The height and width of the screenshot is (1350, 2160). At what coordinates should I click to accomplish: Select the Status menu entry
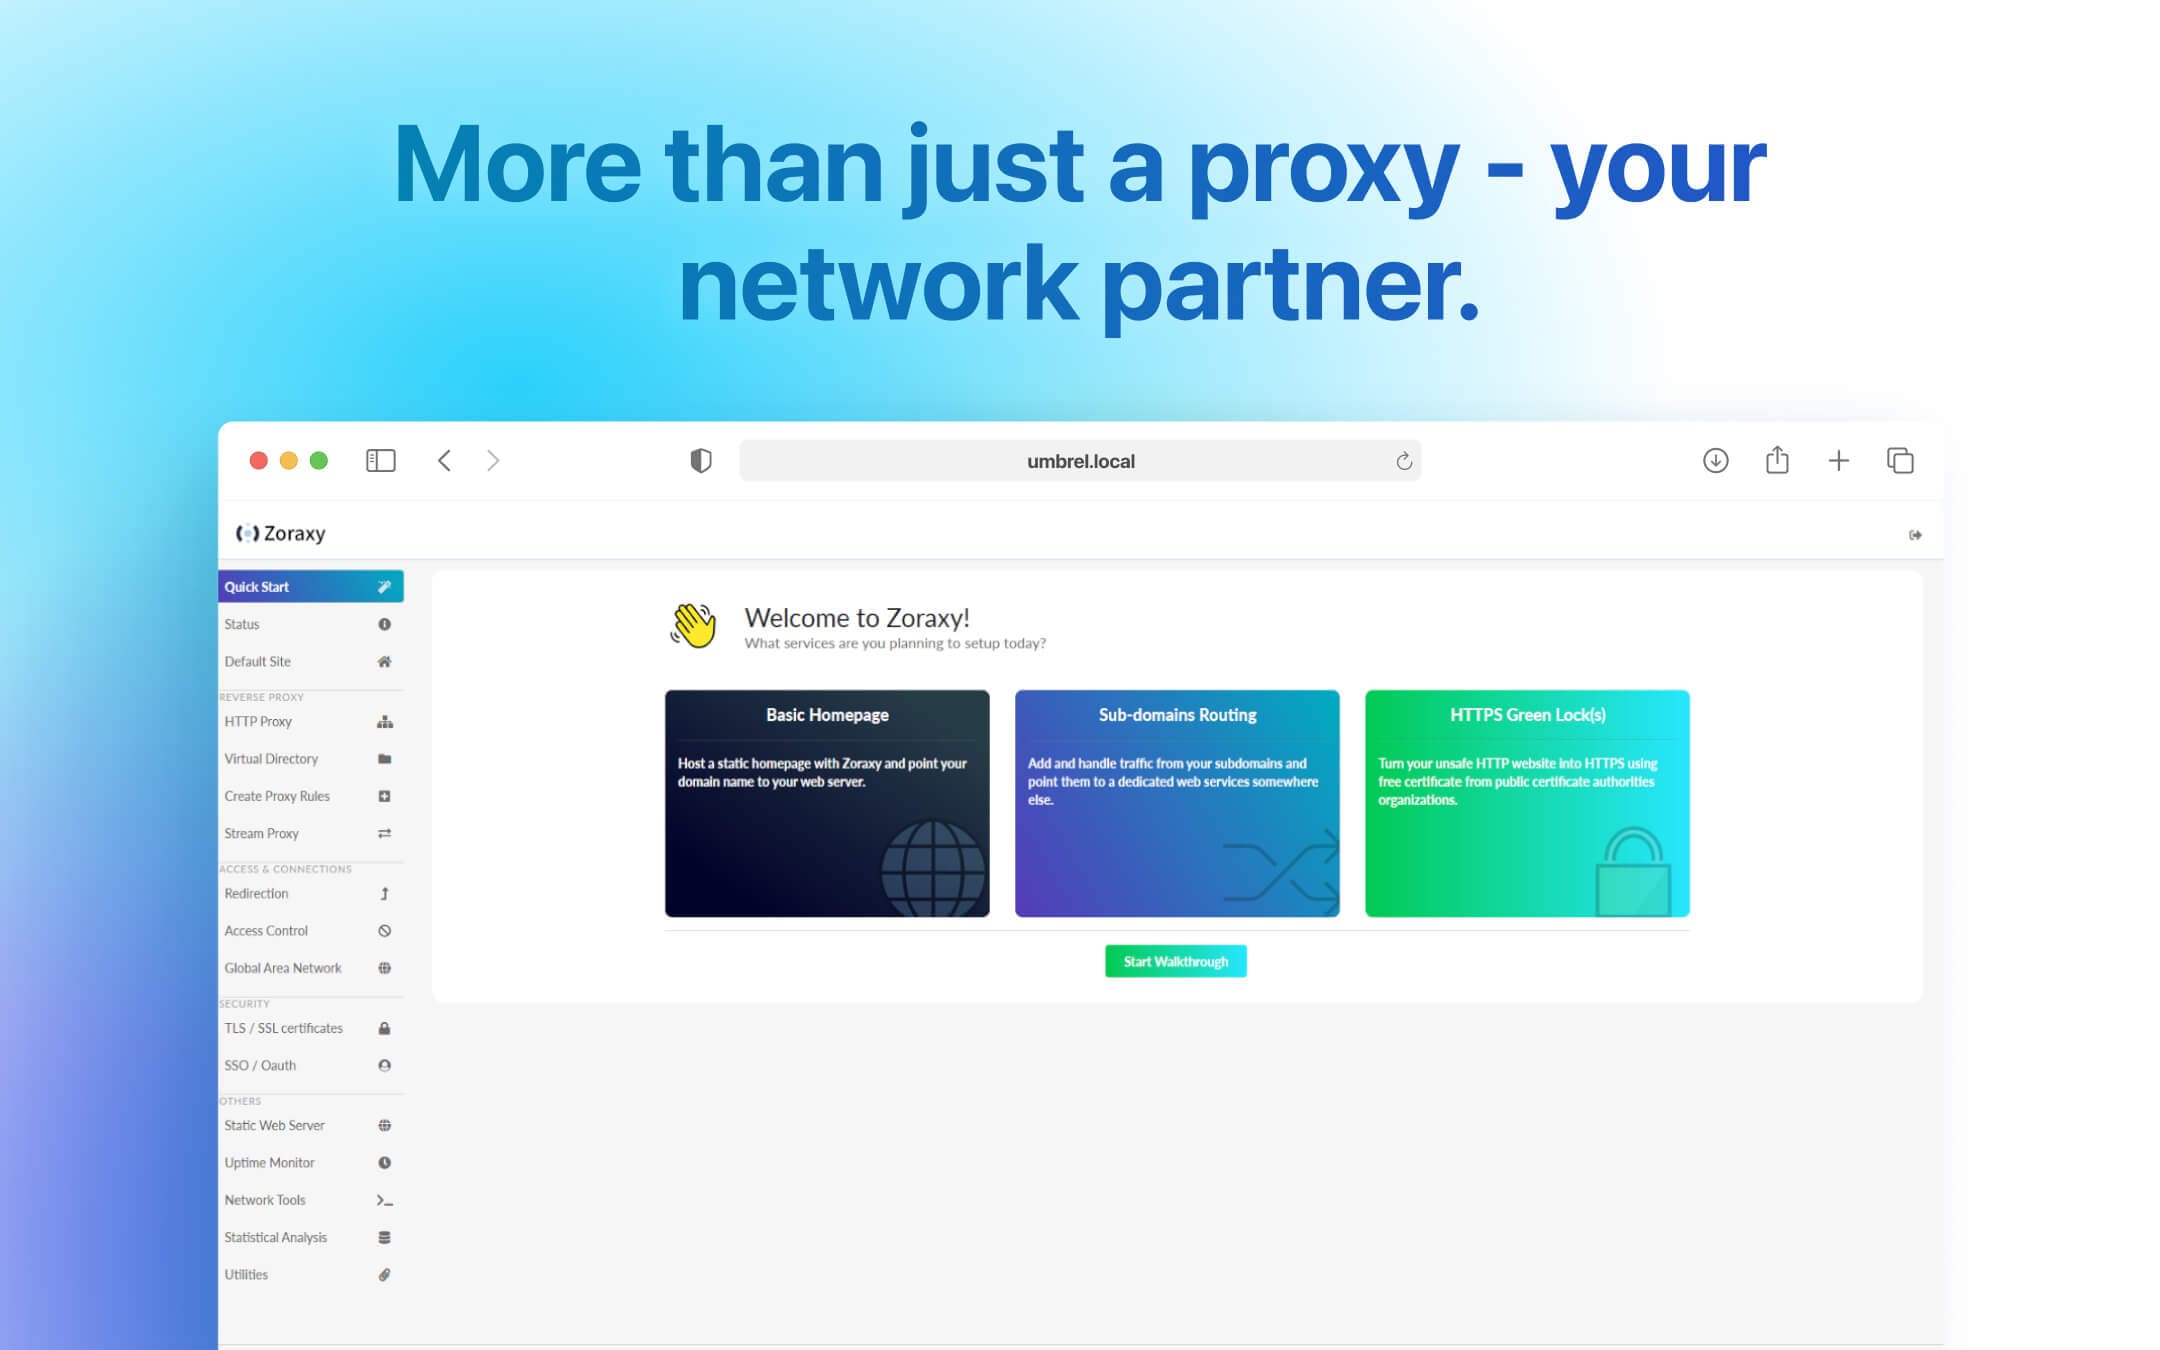point(308,622)
